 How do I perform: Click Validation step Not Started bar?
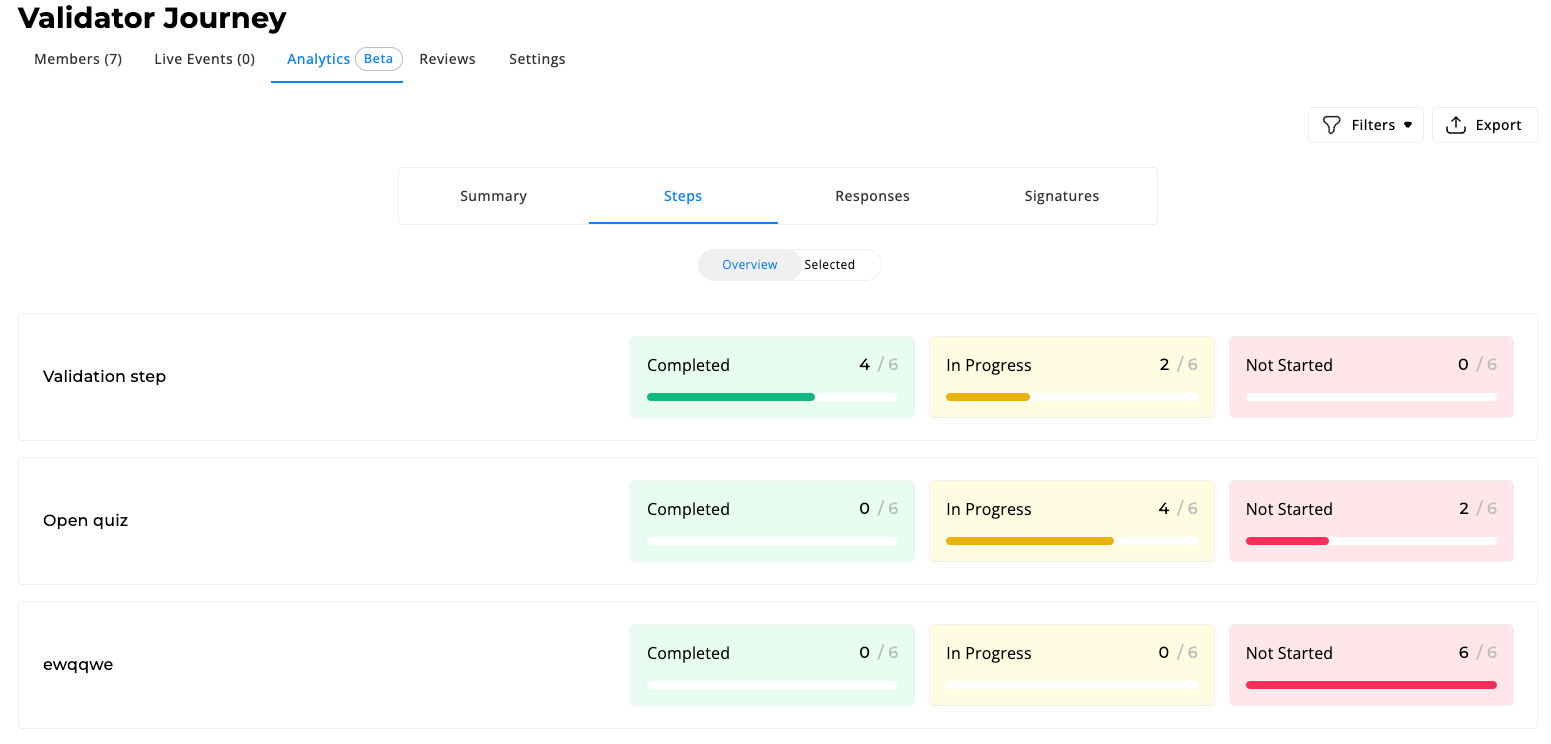(1371, 397)
